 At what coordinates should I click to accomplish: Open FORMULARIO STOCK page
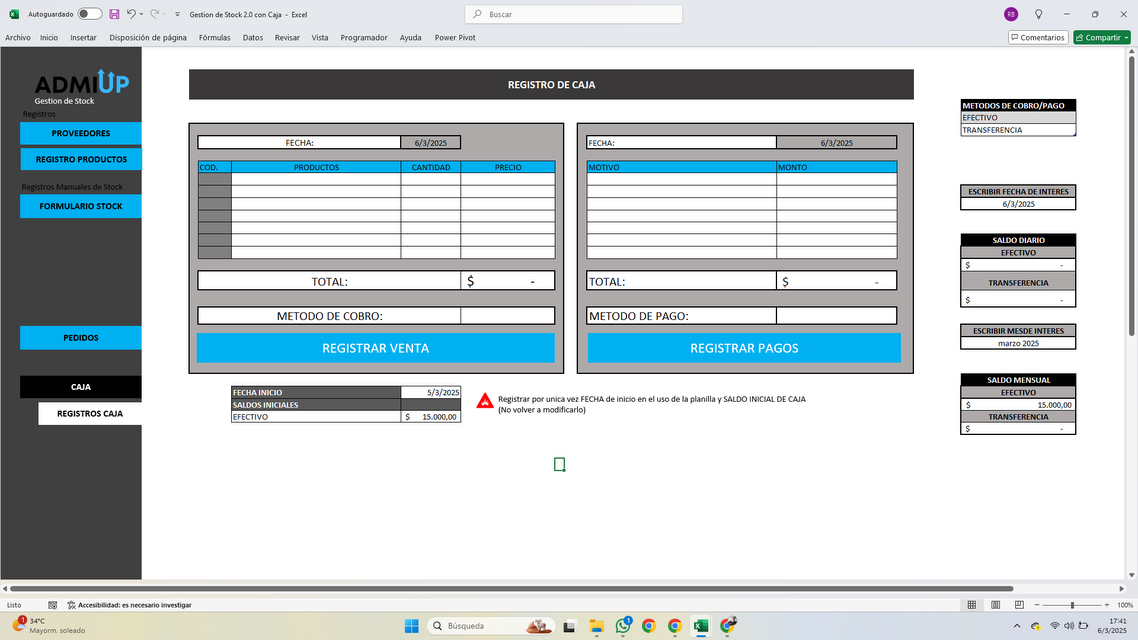(x=81, y=206)
